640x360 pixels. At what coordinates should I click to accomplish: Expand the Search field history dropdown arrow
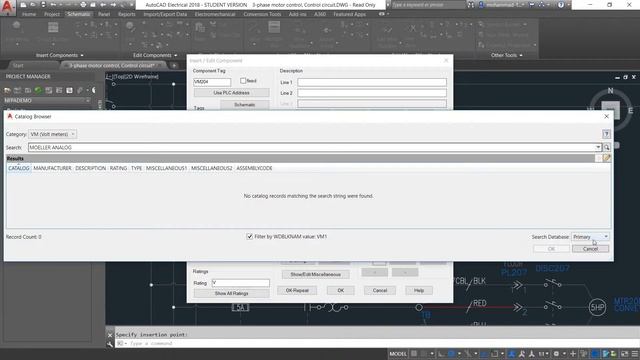[598, 147]
